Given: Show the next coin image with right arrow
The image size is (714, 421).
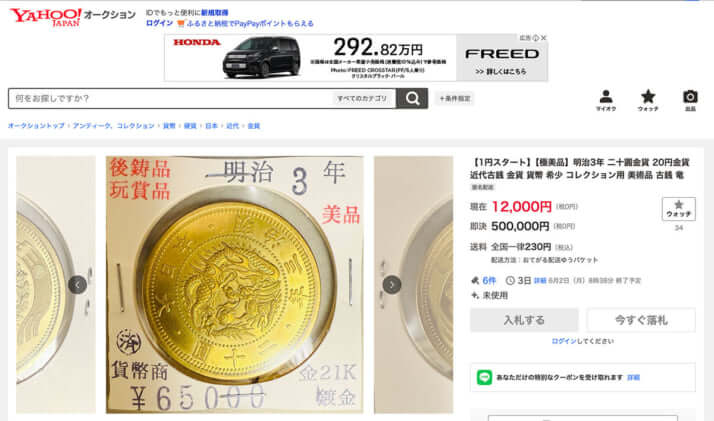Looking at the screenshot, I should click(392, 285).
